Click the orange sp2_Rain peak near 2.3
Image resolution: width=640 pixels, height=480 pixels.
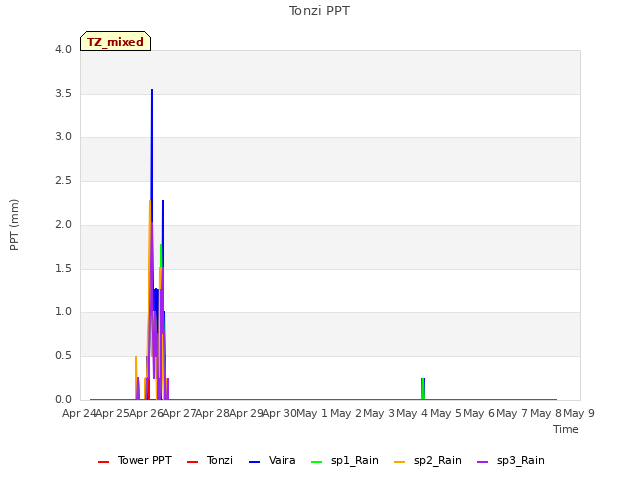(150, 201)
